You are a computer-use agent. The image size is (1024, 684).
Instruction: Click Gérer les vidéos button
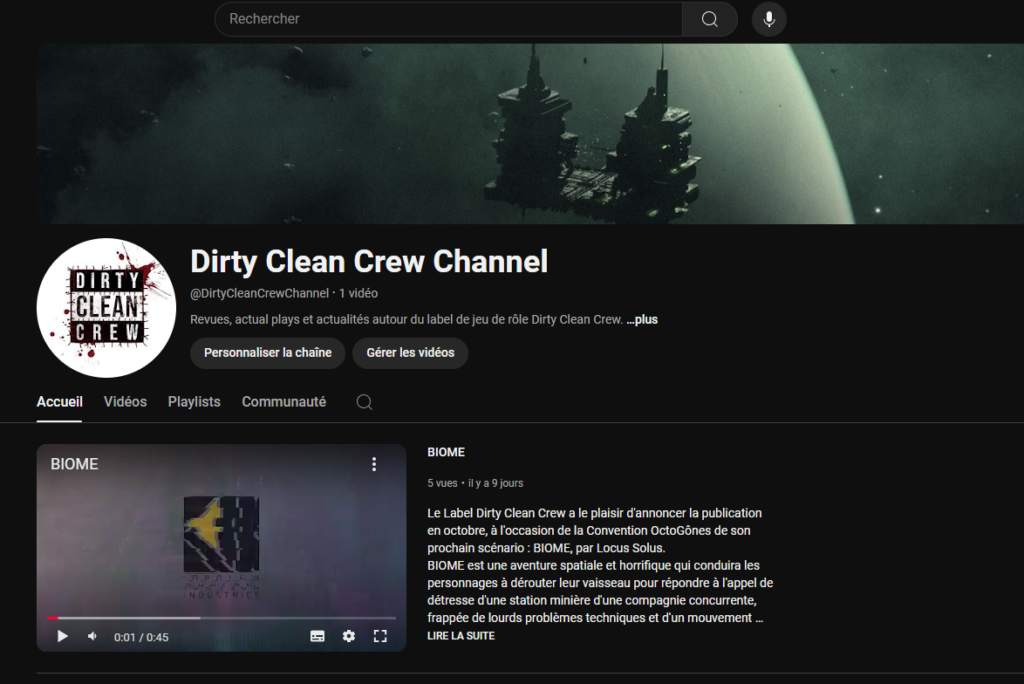pos(410,353)
